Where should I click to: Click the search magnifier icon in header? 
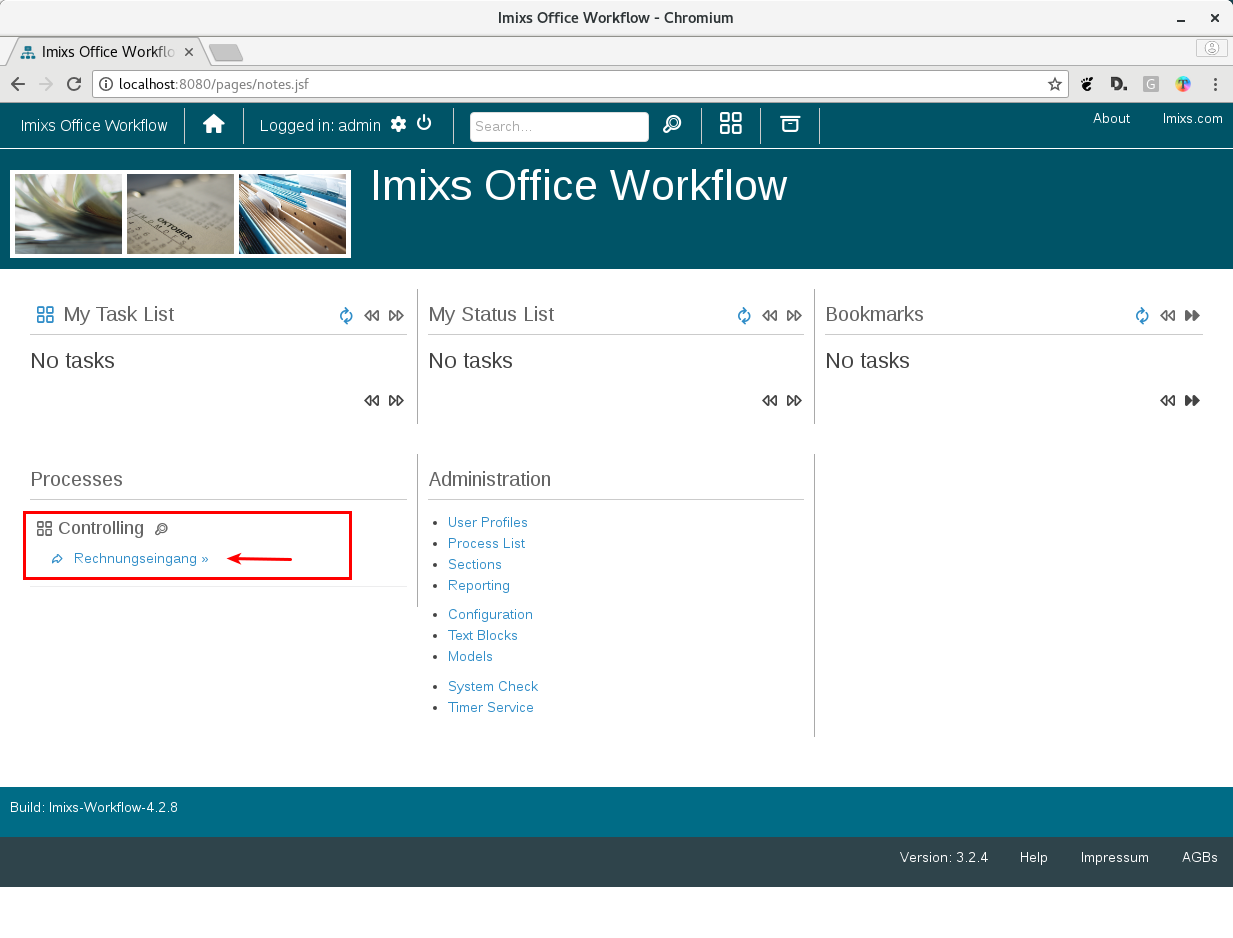click(672, 125)
